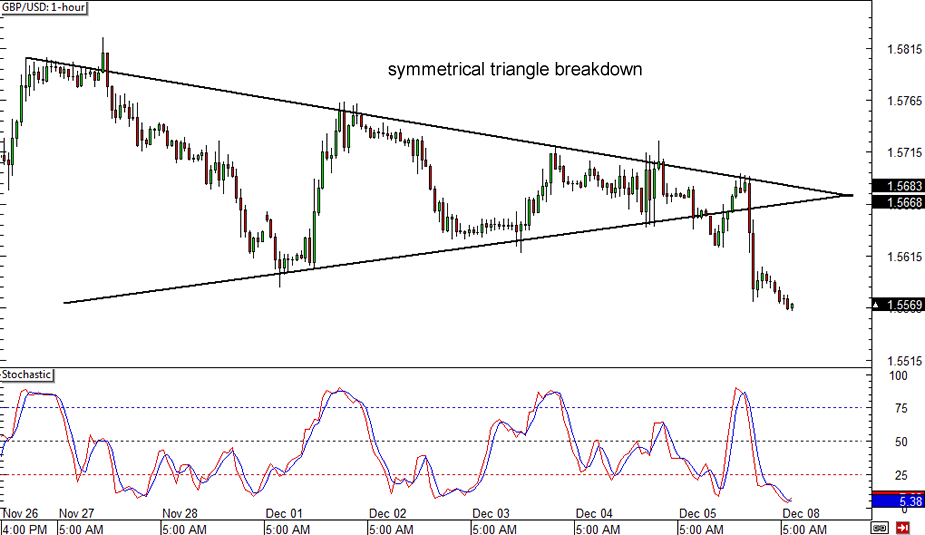Click the Dec 08 date label
Image resolution: width=925 pixels, height=535 pixels.
point(801,513)
